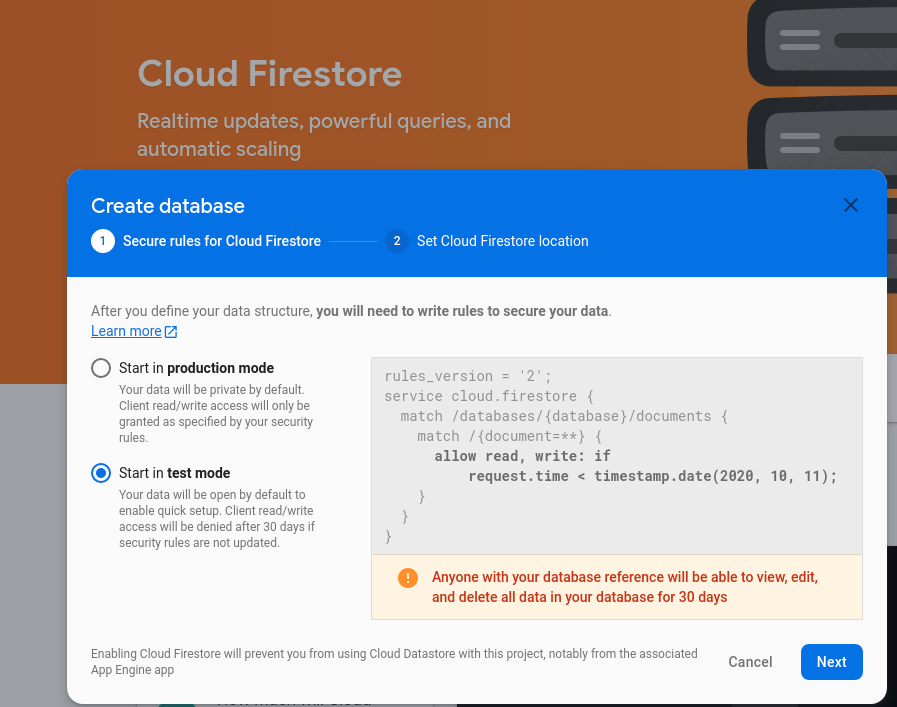
Task: Click the step 1 number circle
Action: 103,241
